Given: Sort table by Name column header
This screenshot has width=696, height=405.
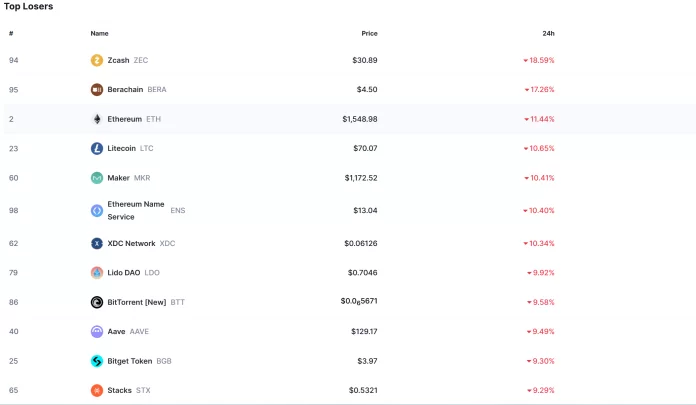Looking at the screenshot, I should point(99,33).
